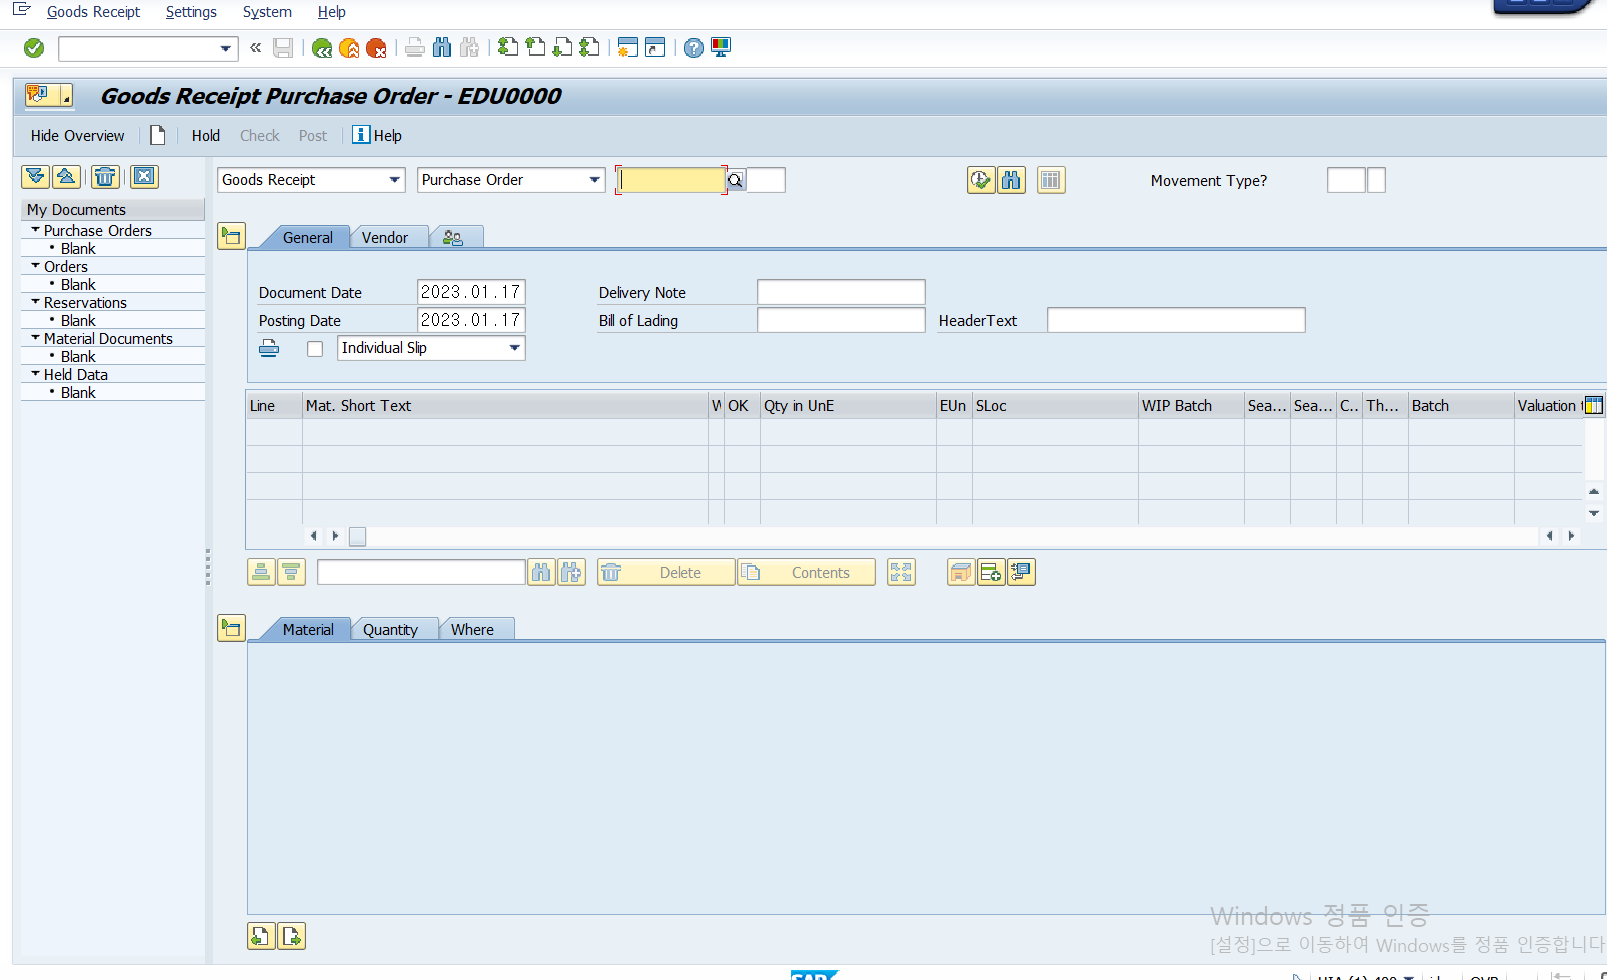Click the Document Date field
The width and height of the screenshot is (1607, 980).
click(x=471, y=292)
